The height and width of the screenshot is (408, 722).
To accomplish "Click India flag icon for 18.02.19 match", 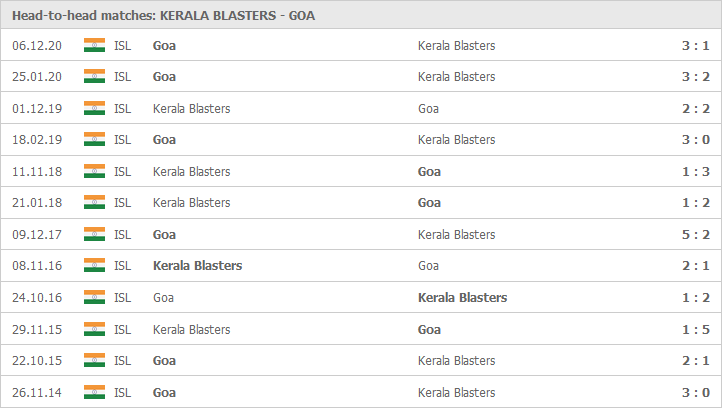I will 94,140.
